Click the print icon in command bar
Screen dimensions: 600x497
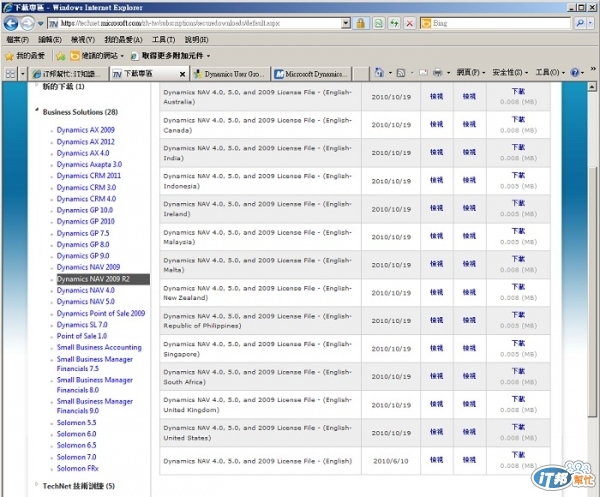click(437, 73)
